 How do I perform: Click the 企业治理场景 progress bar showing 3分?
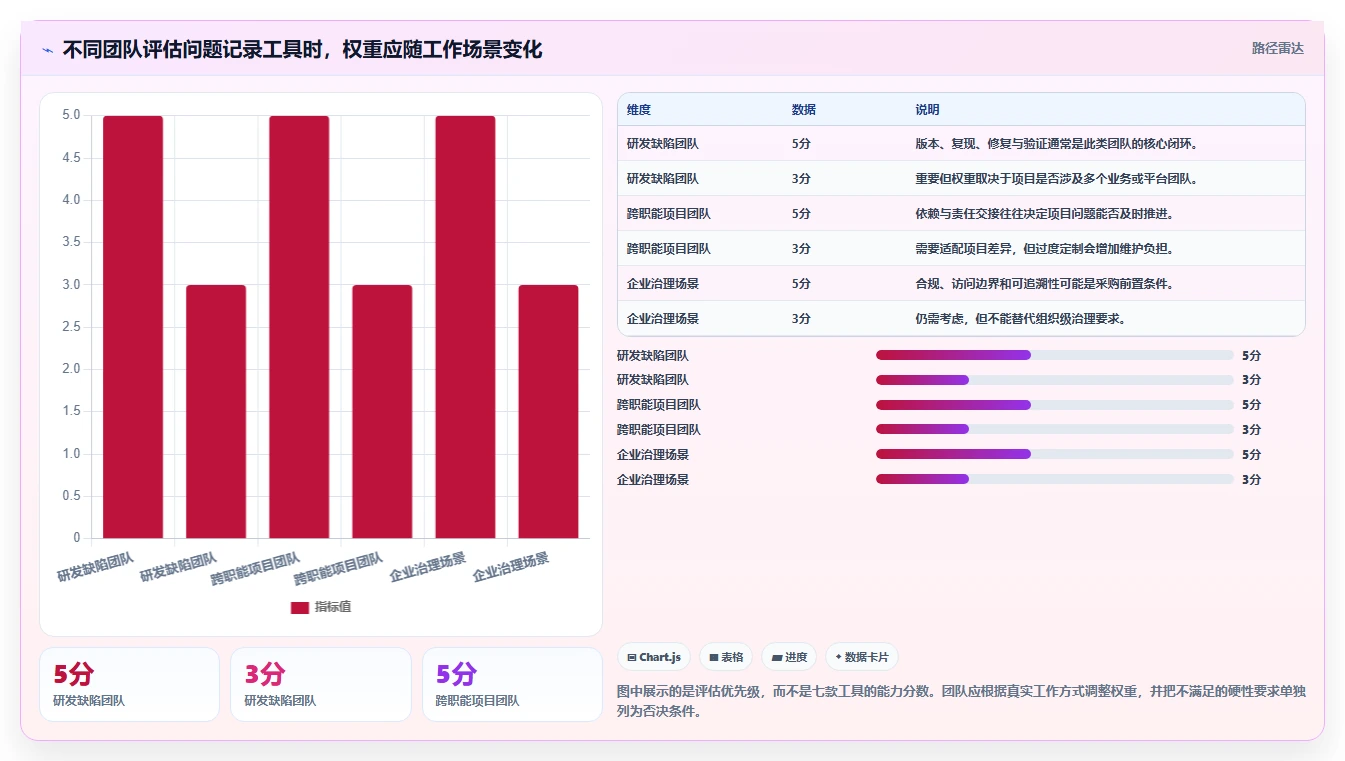coord(1054,479)
